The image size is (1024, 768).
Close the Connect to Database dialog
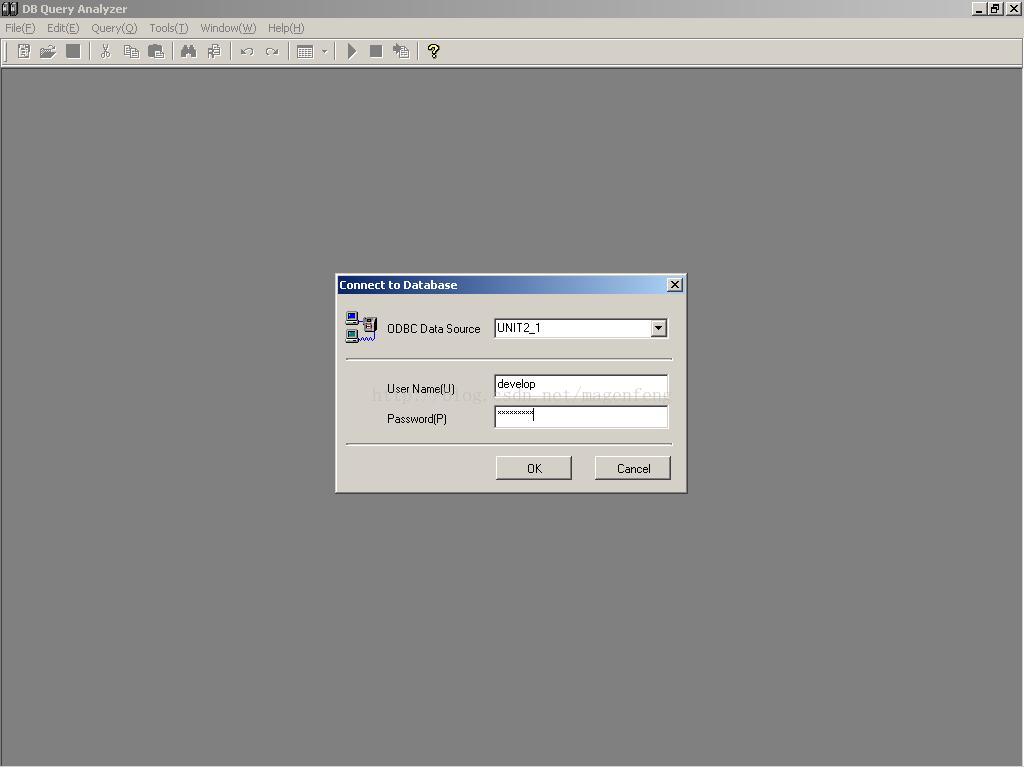click(675, 285)
